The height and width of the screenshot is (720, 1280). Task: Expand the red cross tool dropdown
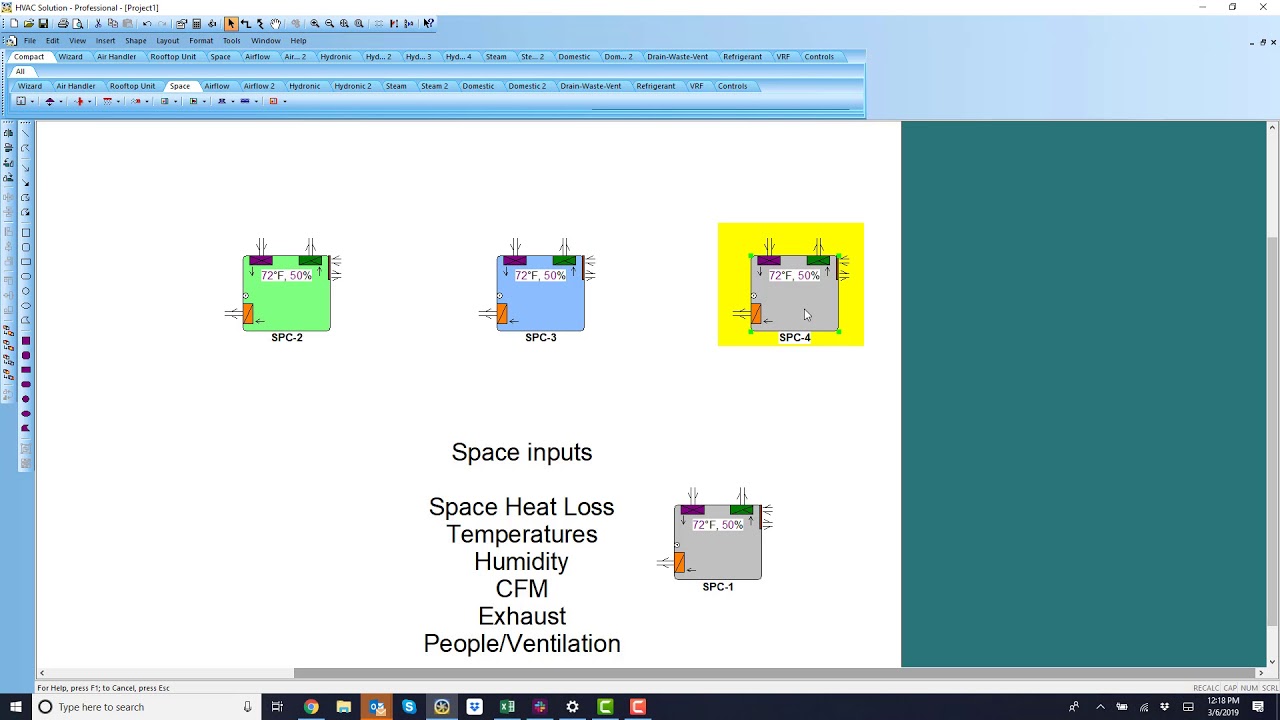click(90, 101)
